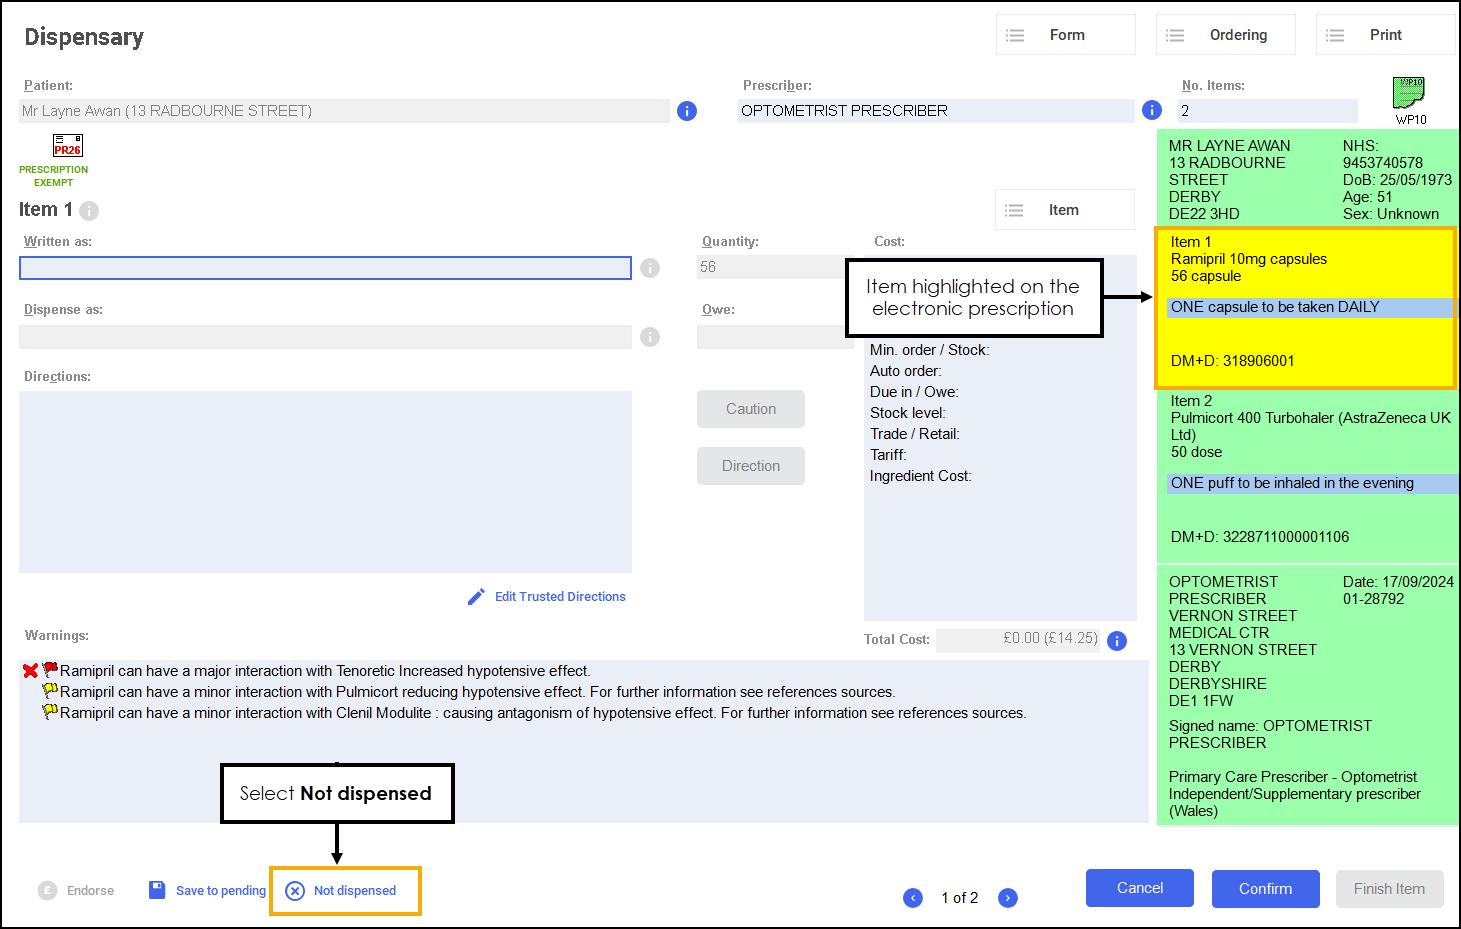1461x929 pixels.
Task: Click the info icon beside Dispense as field
Action: coord(650,337)
